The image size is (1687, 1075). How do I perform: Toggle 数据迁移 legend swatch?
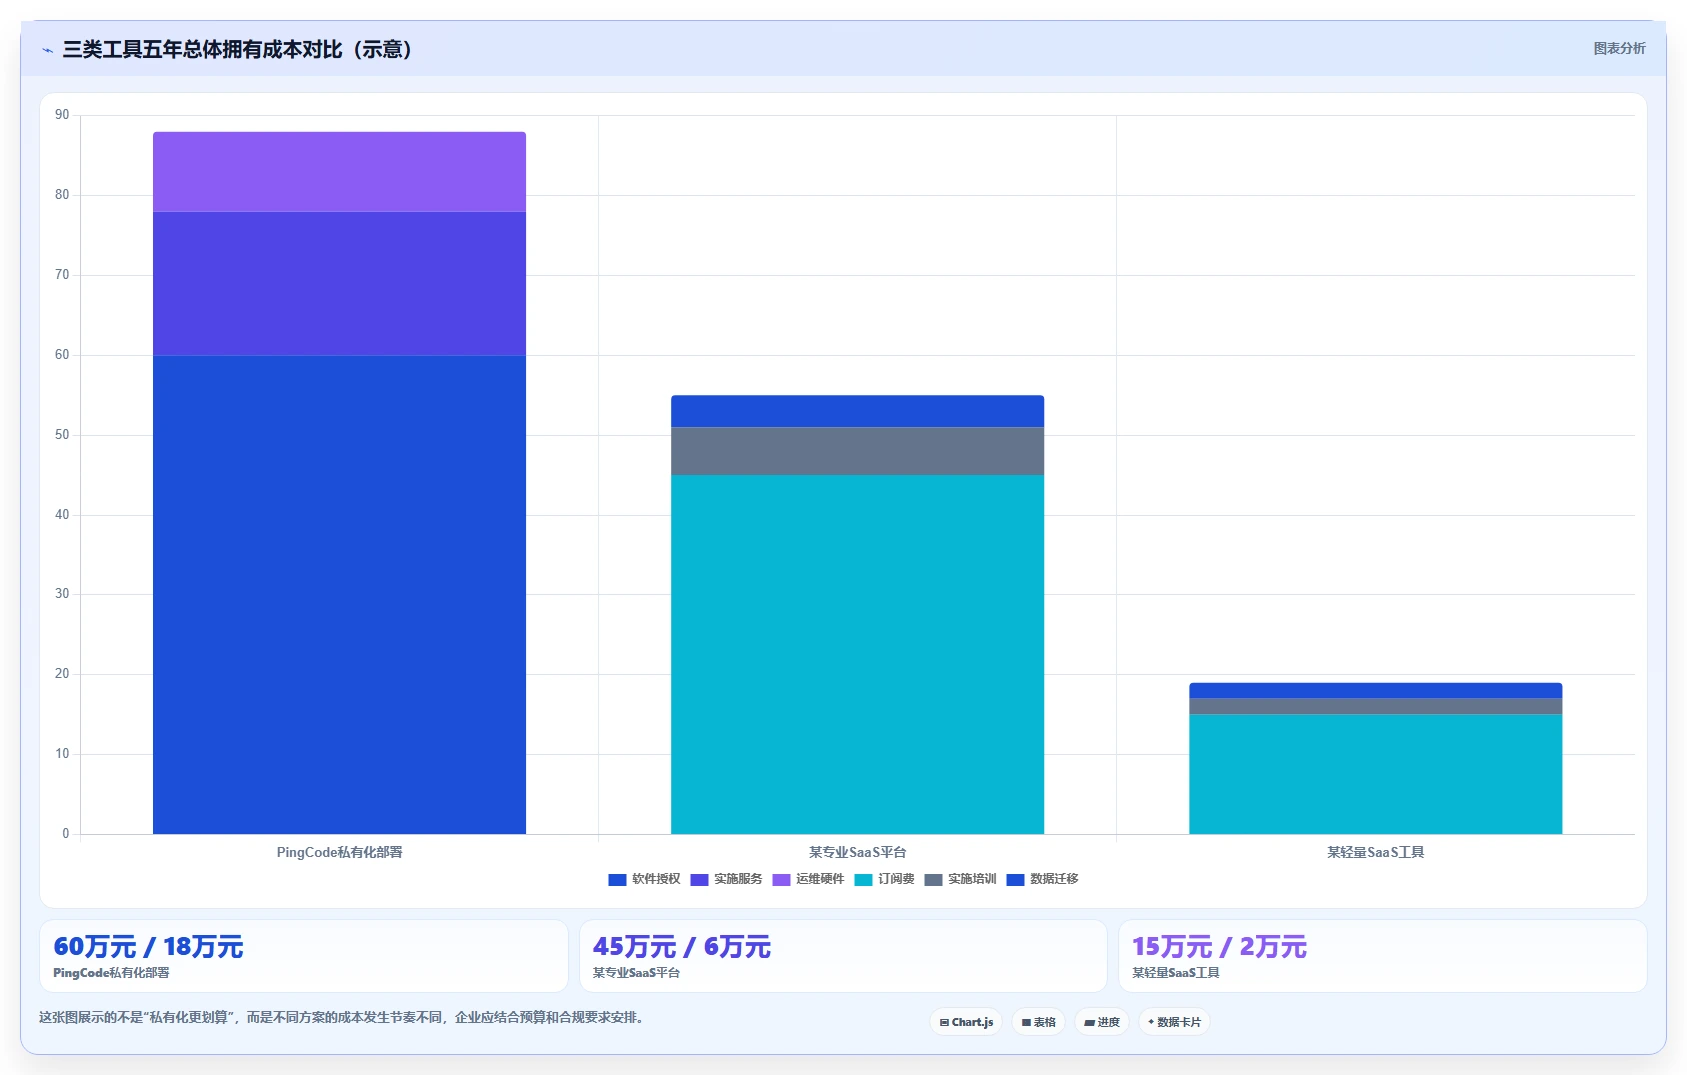[1015, 880]
